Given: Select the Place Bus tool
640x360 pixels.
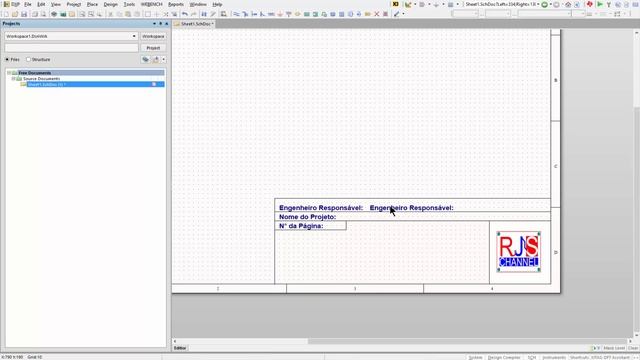Looking at the screenshot, I should [245, 14].
